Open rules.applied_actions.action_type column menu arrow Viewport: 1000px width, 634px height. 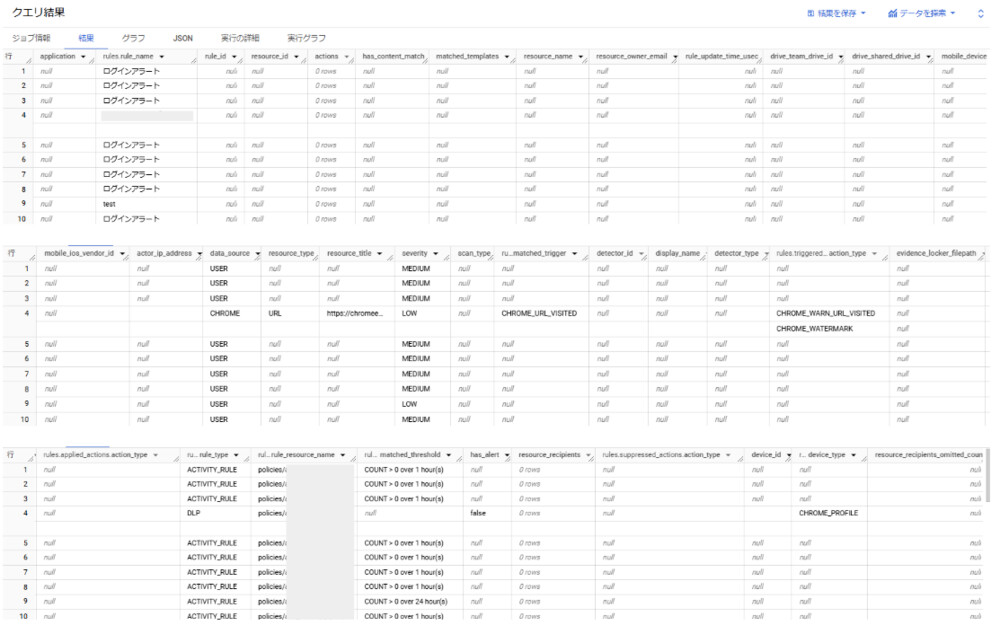pyautogui.click(x=156, y=455)
